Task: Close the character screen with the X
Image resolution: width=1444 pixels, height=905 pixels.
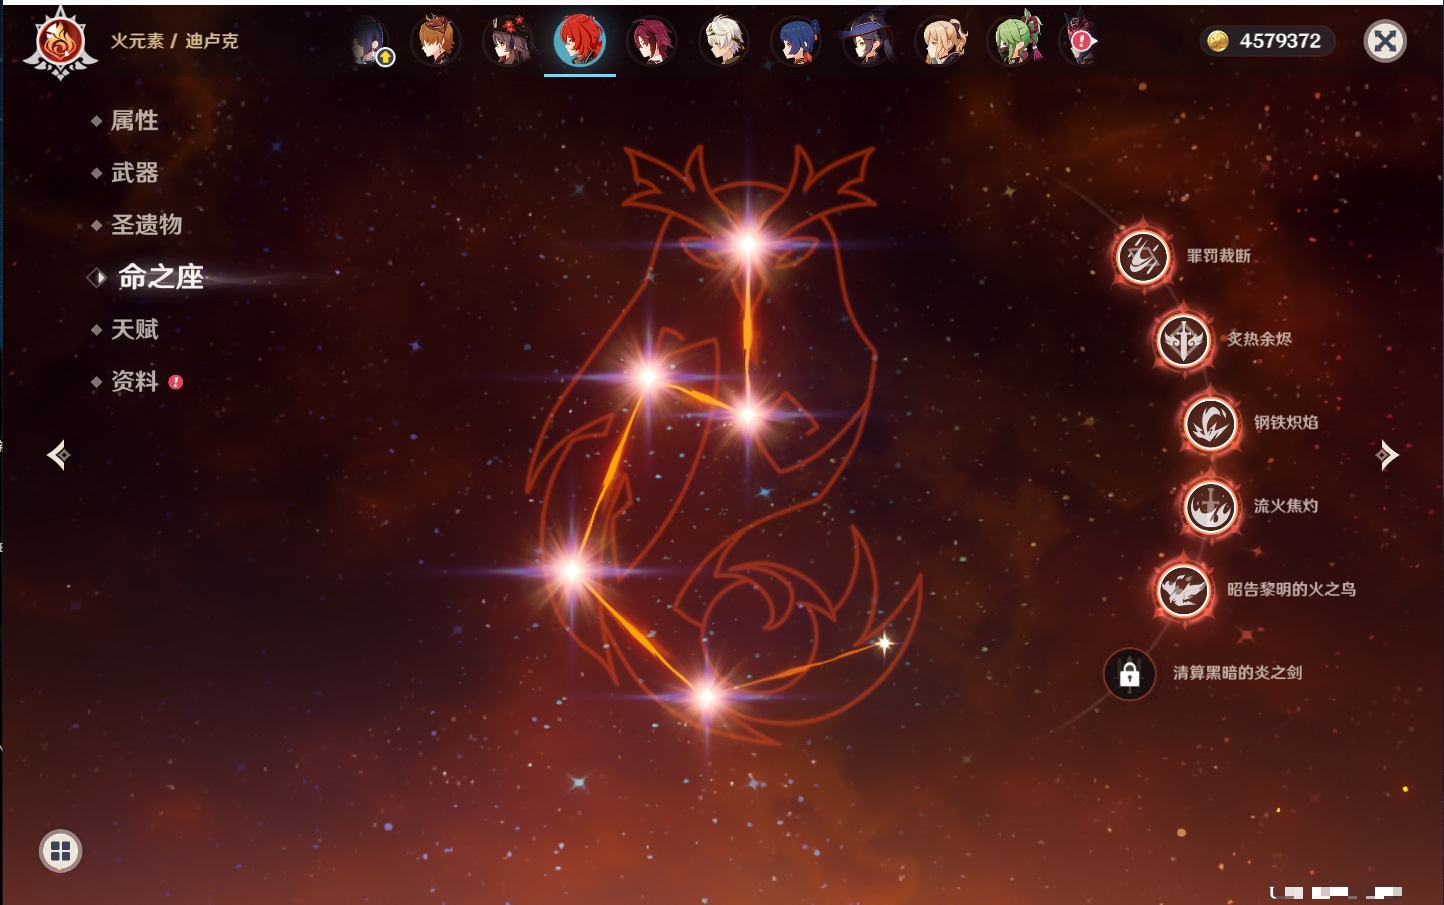Action: (1385, 41)
